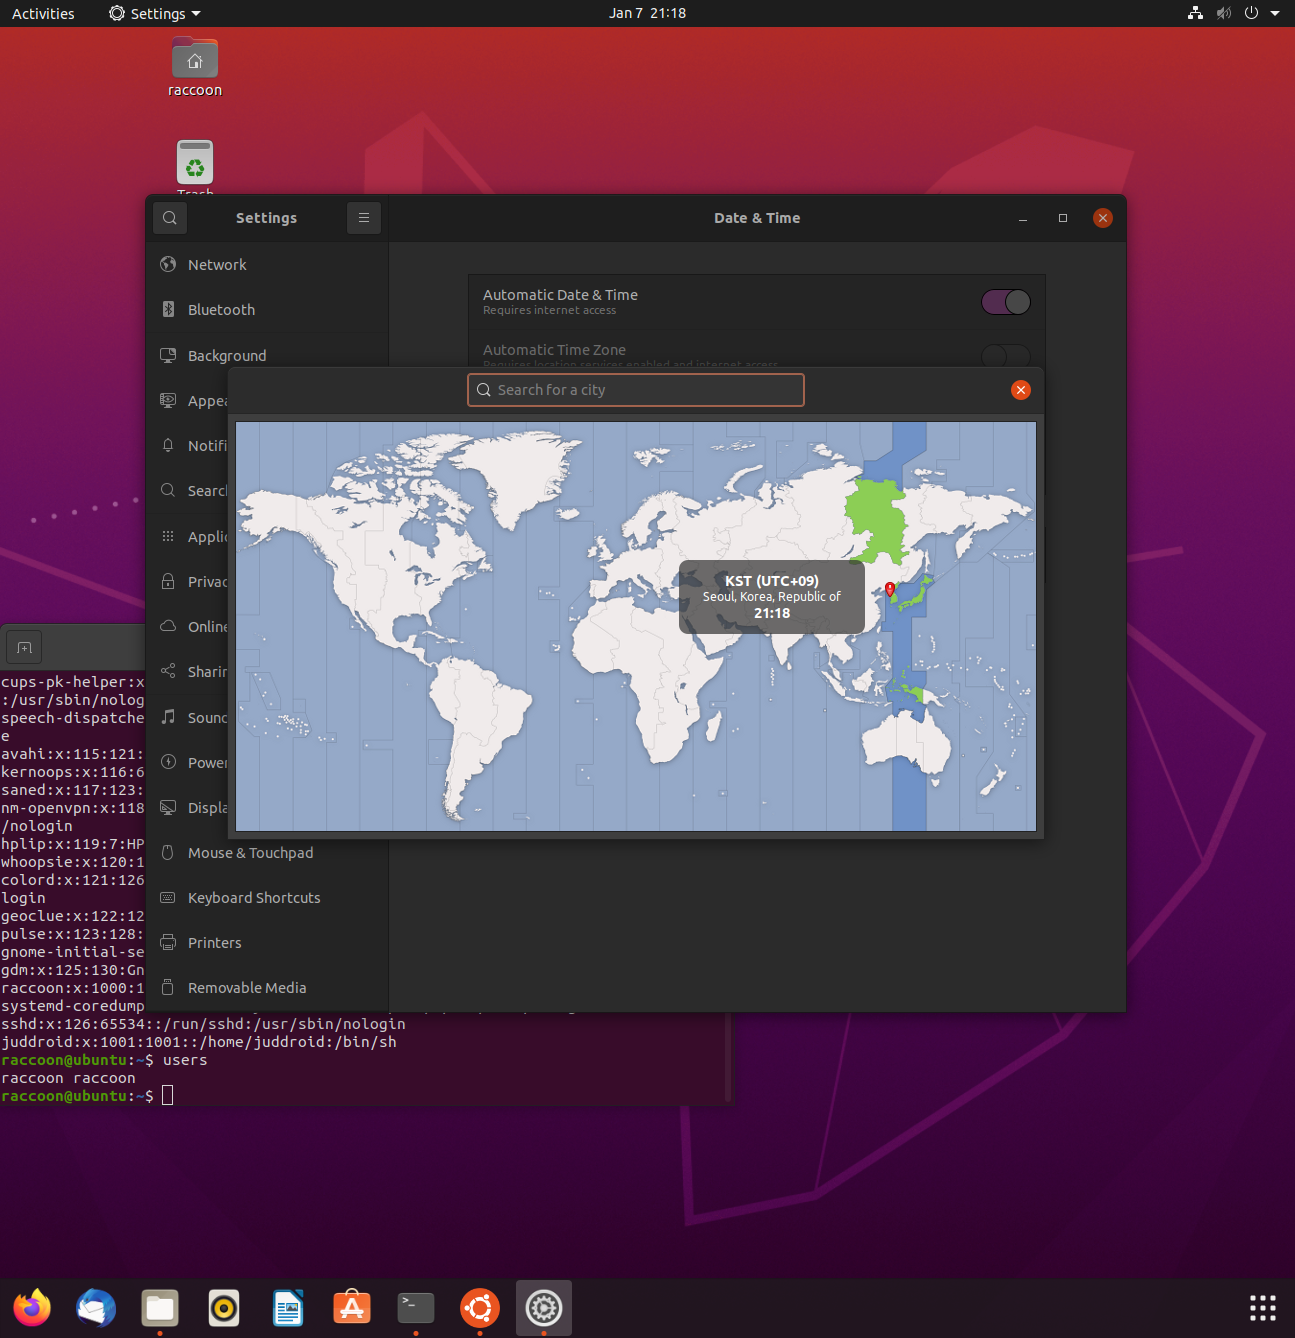1295x1338 pixels.
Task: Click the Power icon in sidebar
Action: [x=168, y=762]
